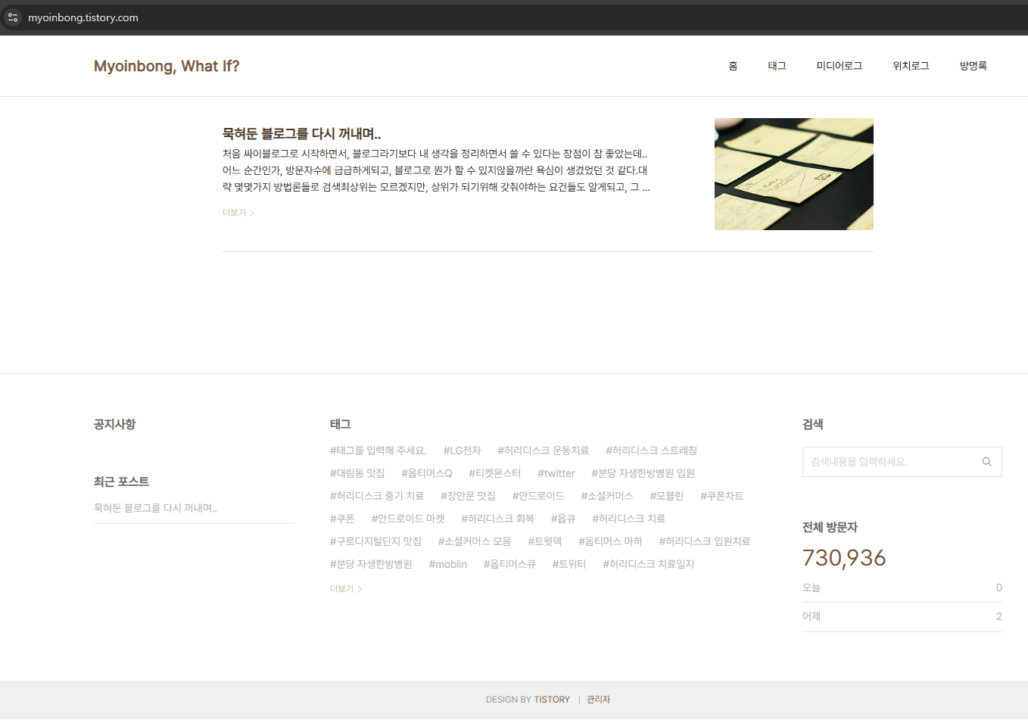The height and width of the screenshot is (720, 1028).
Task: Click the #moblin tag
Action: (x=448, y=564)
